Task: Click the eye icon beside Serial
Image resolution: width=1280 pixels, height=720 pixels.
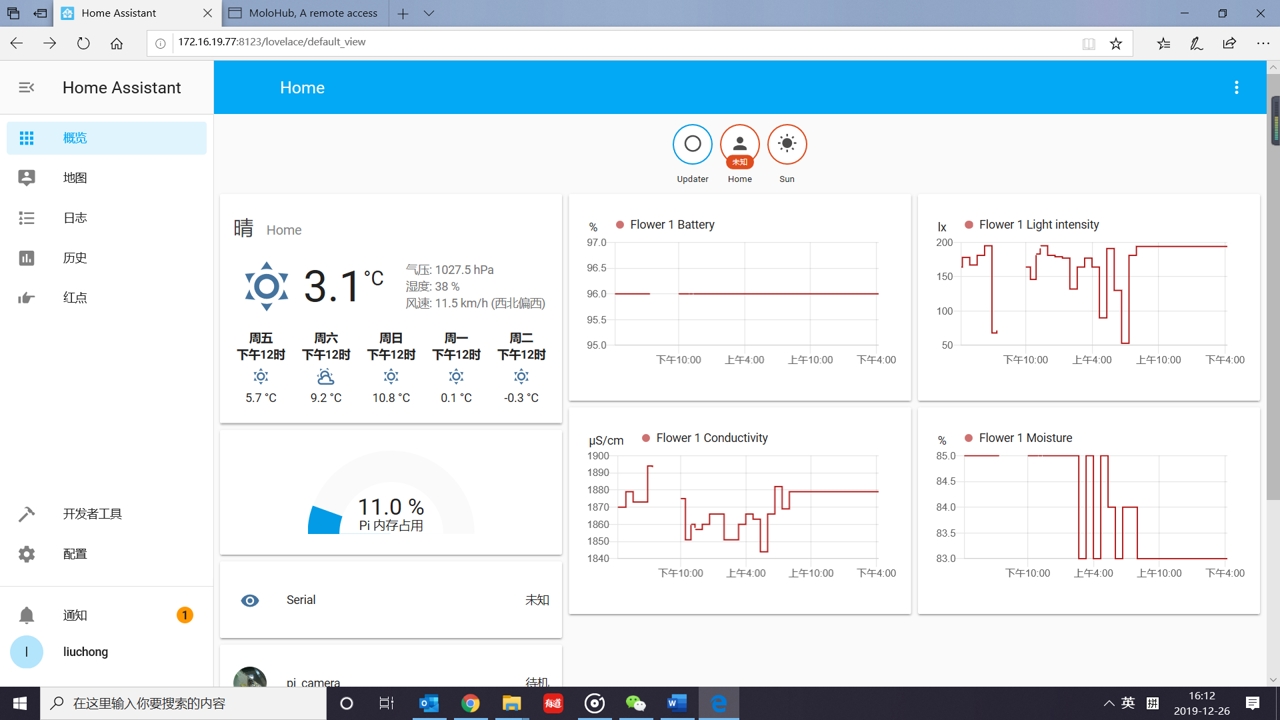Action: point(250,601)
